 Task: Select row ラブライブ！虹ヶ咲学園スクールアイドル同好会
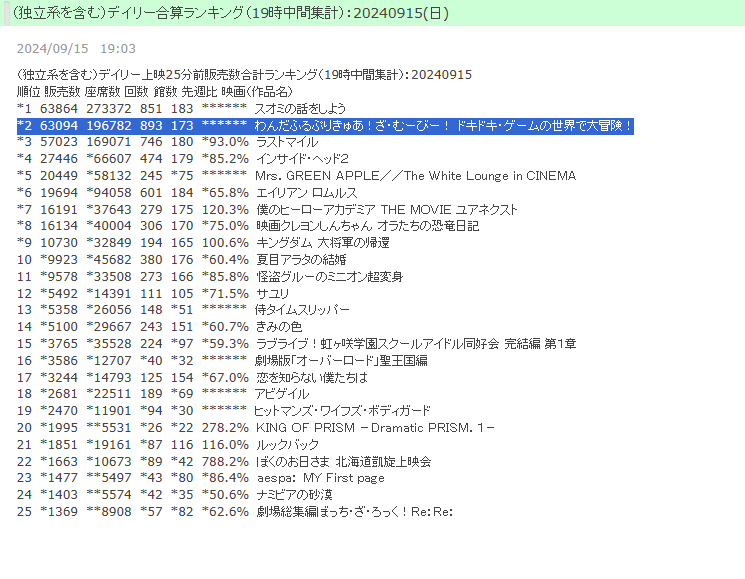(x=296, y=344)
